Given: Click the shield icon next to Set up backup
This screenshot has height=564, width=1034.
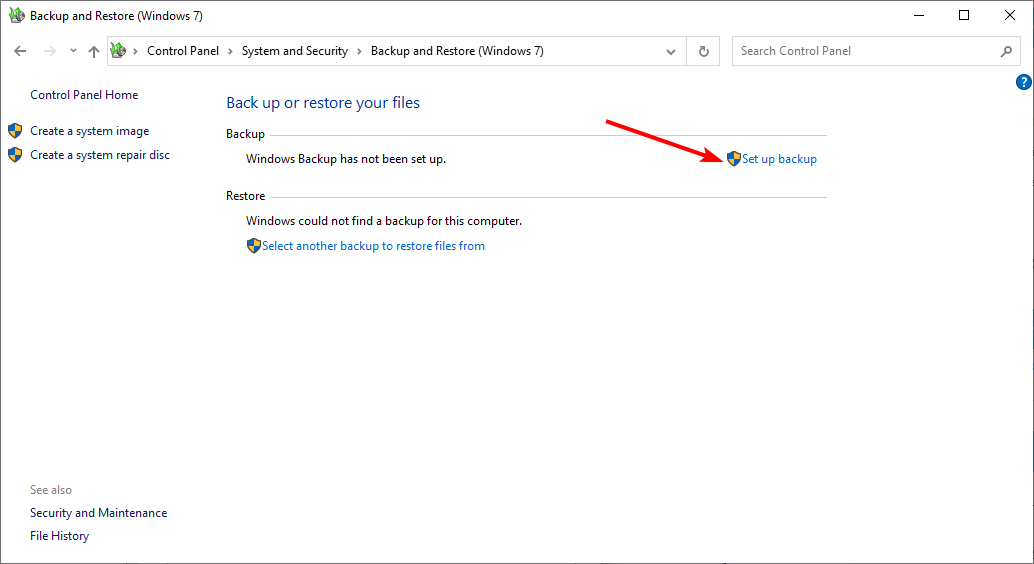Looking at the screenshot, I should tap(734, 158).
